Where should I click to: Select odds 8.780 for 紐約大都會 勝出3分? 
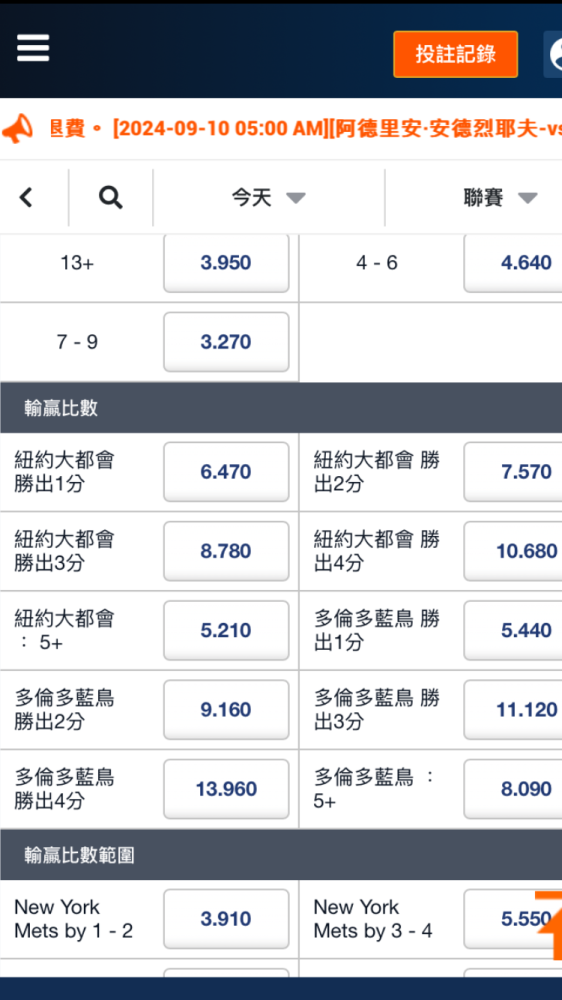[226, 551]
